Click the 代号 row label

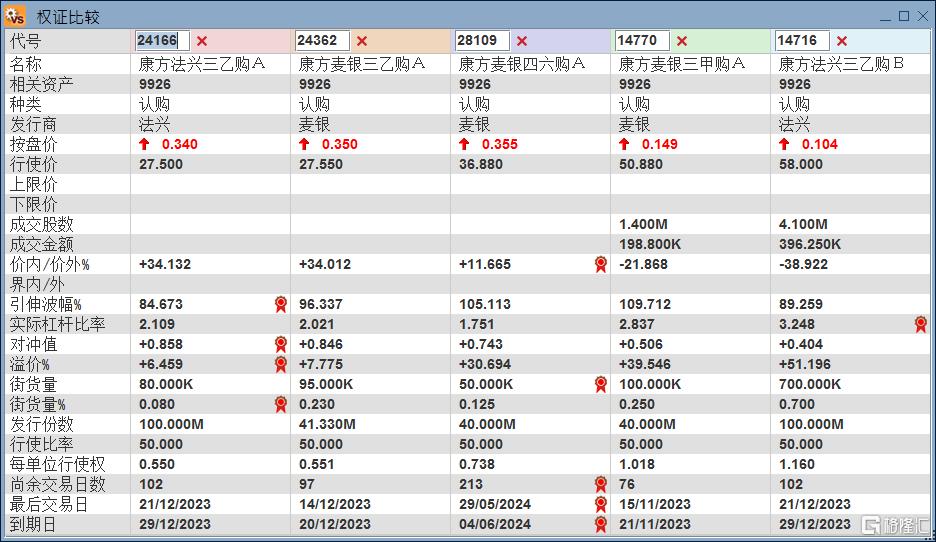[26, 41]
